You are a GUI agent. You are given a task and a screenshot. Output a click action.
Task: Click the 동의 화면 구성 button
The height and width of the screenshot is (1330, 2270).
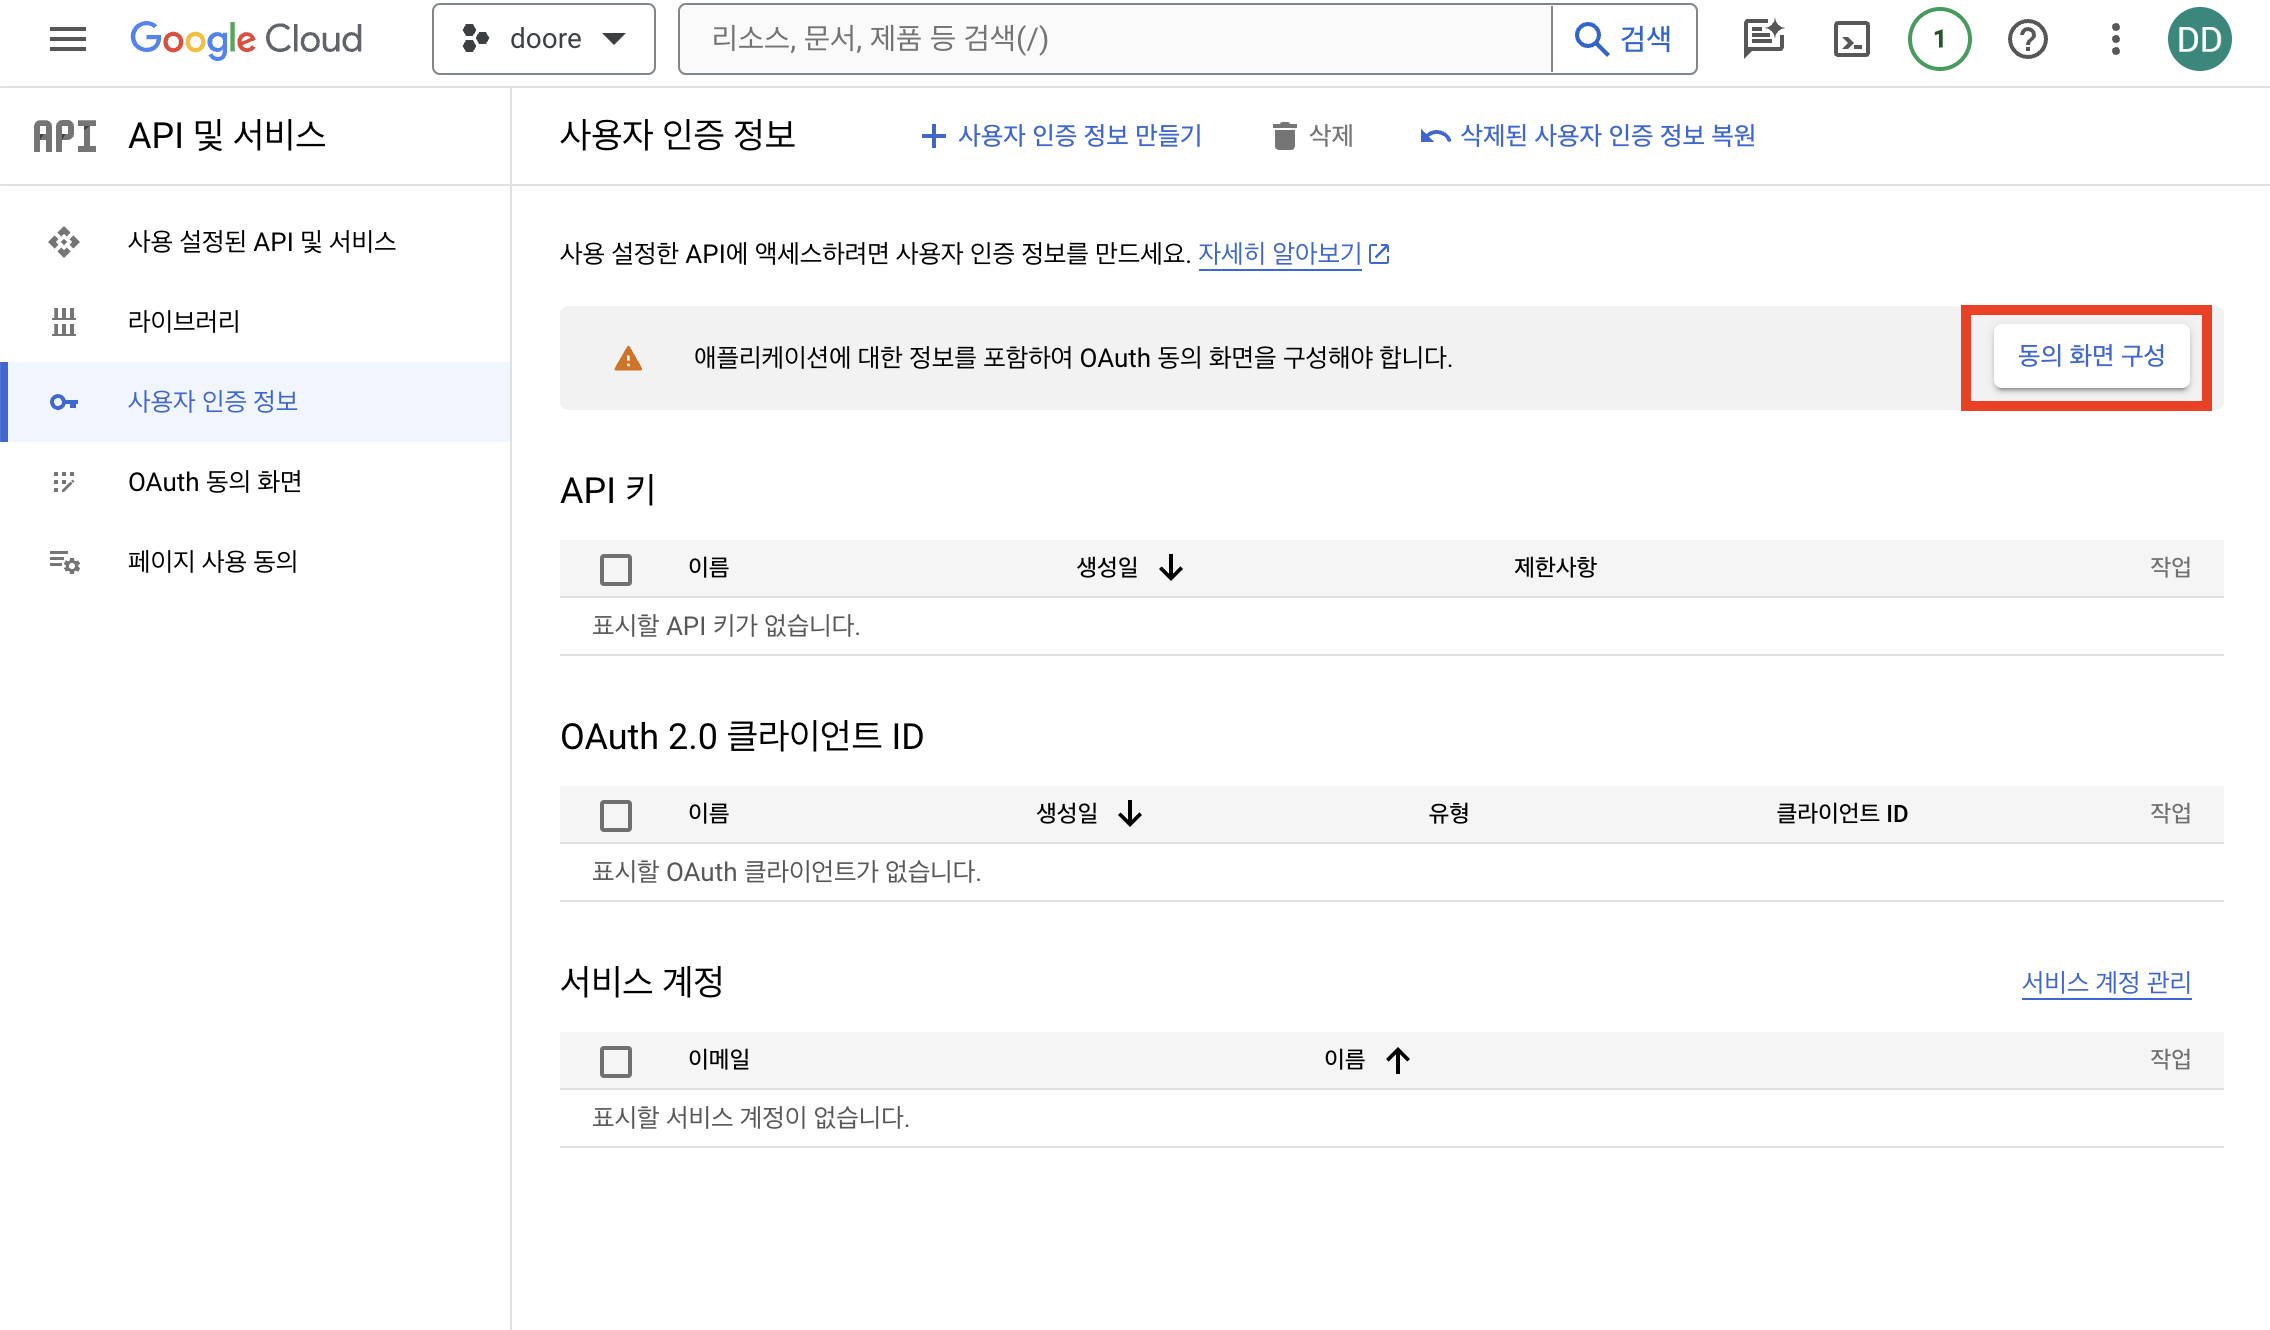[x=2091, y=356]
